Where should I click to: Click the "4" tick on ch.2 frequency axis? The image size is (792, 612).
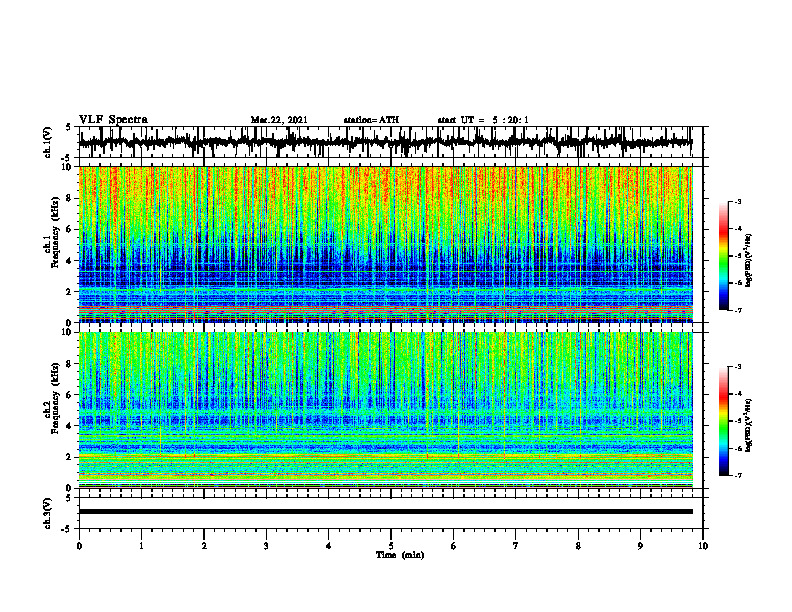(x=70, y=426)
